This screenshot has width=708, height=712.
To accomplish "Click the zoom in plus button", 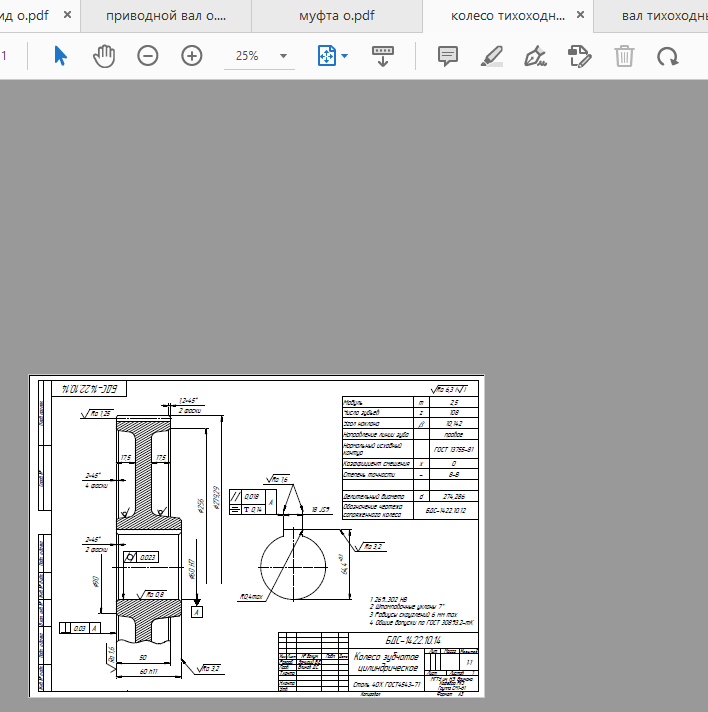I will [x=192, y=56].
